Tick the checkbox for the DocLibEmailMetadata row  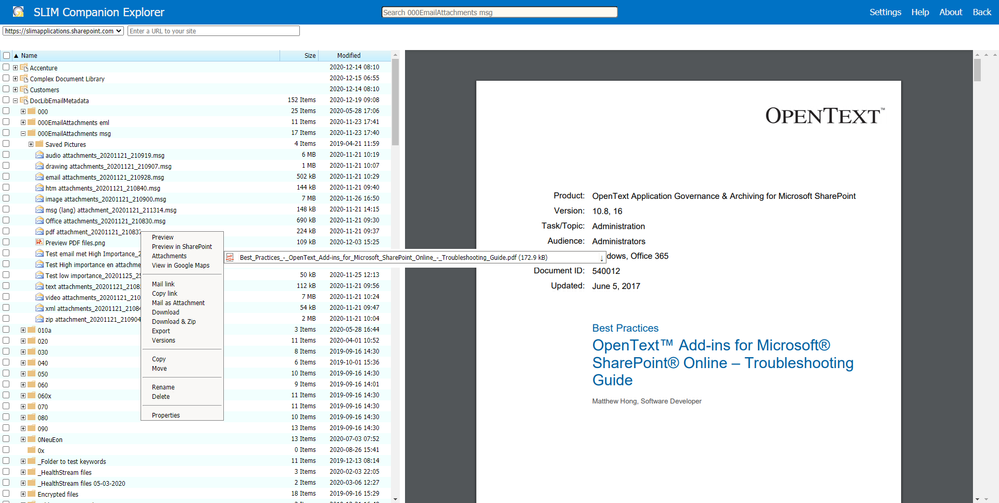click(x=6, y=101)
